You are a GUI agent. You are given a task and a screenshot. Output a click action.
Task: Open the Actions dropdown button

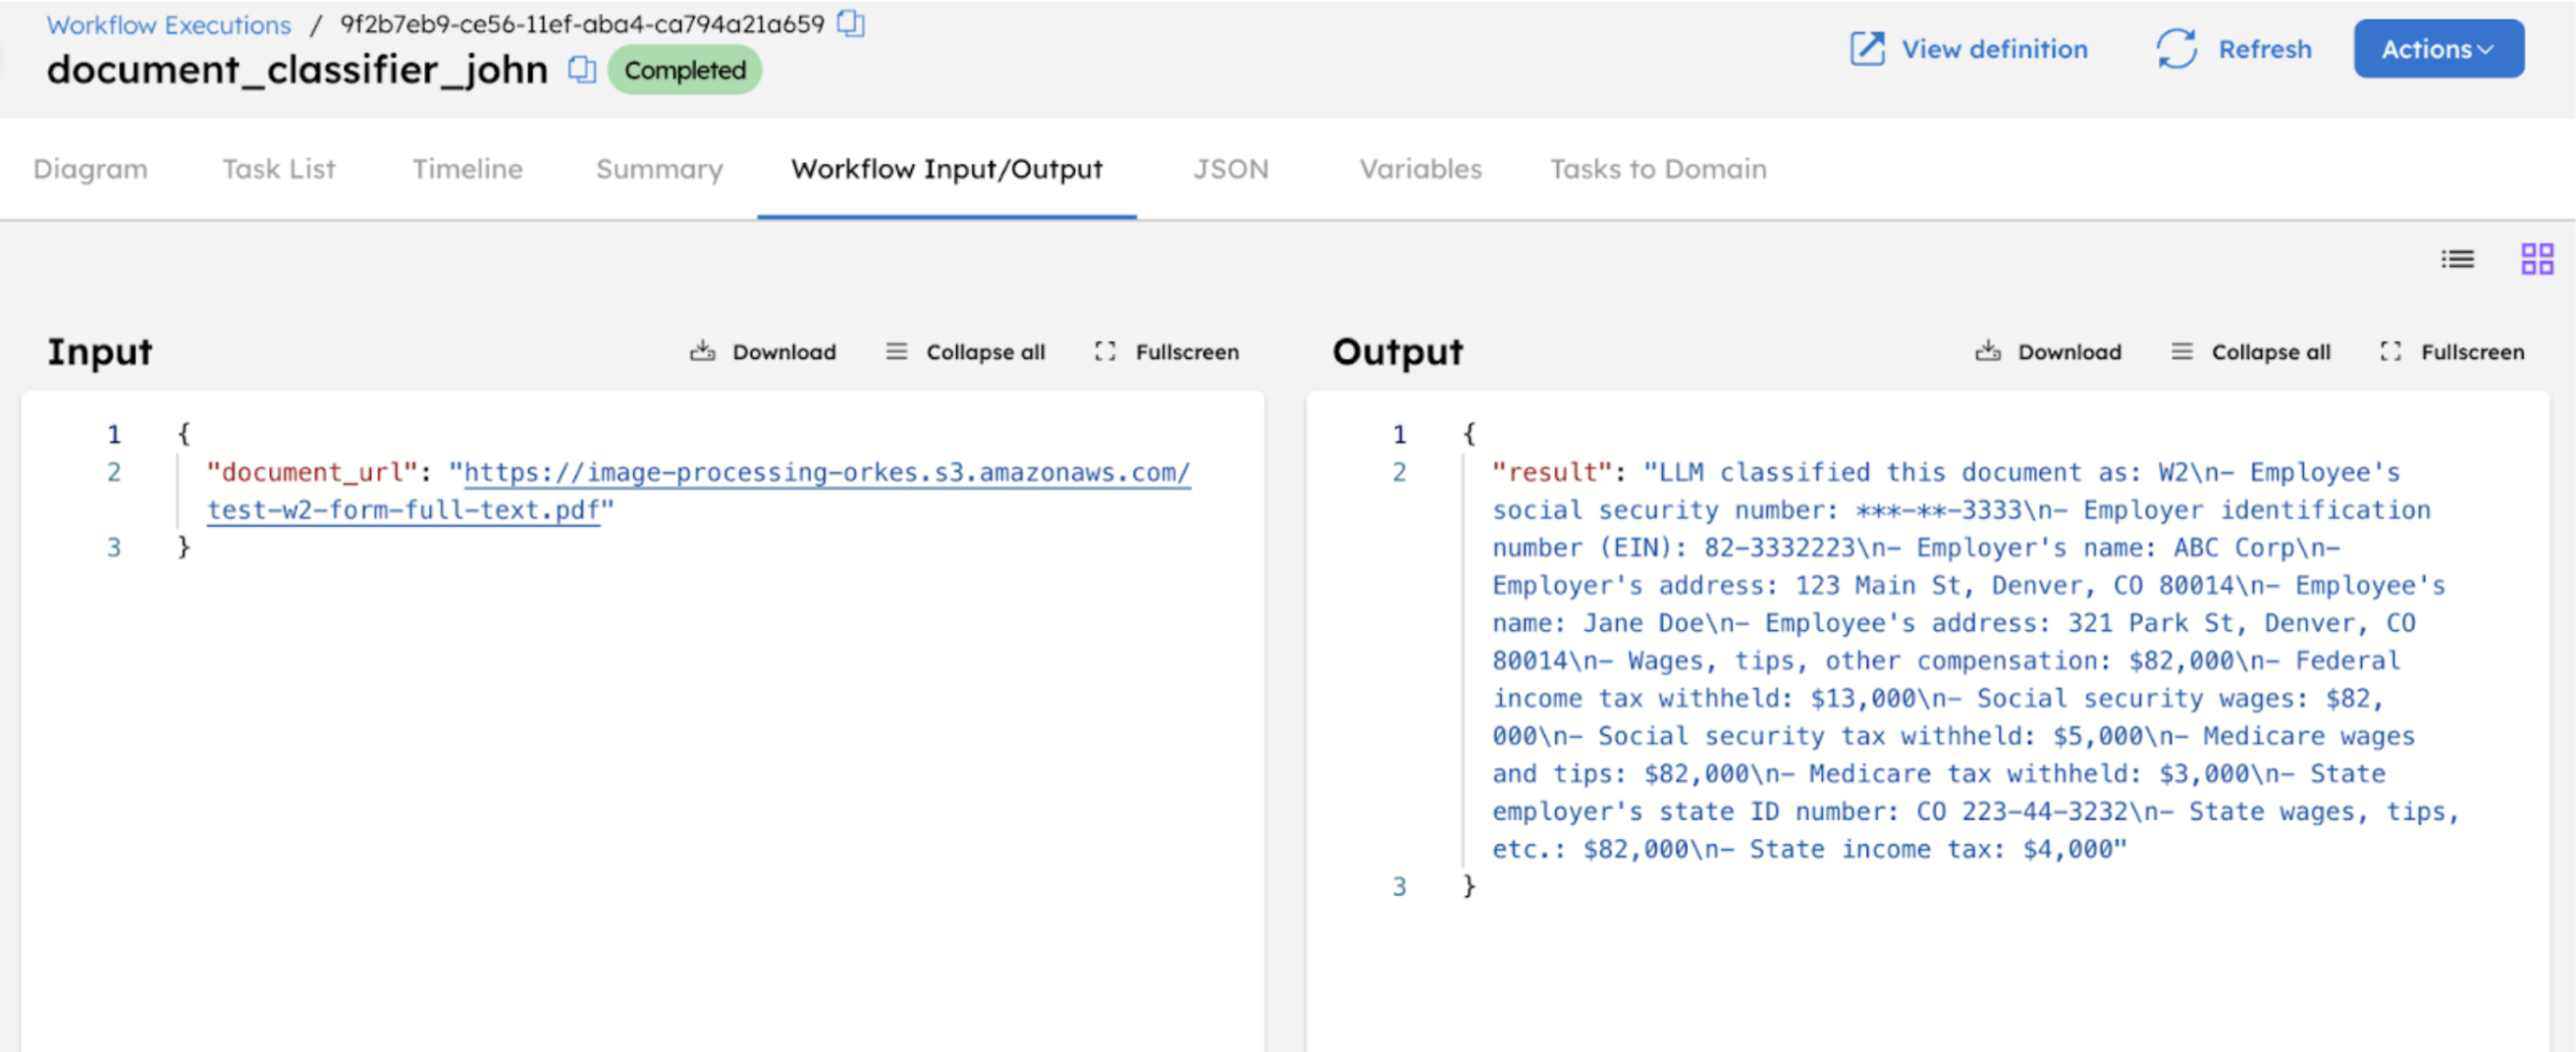pyautogui.click(x=2438, y=48)
